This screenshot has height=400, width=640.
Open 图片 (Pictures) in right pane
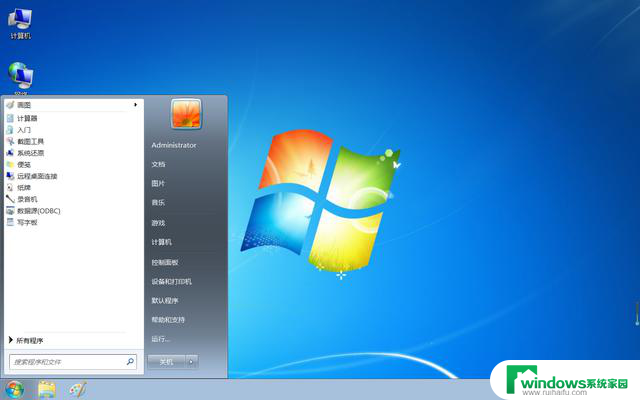(x=158, y=183)
